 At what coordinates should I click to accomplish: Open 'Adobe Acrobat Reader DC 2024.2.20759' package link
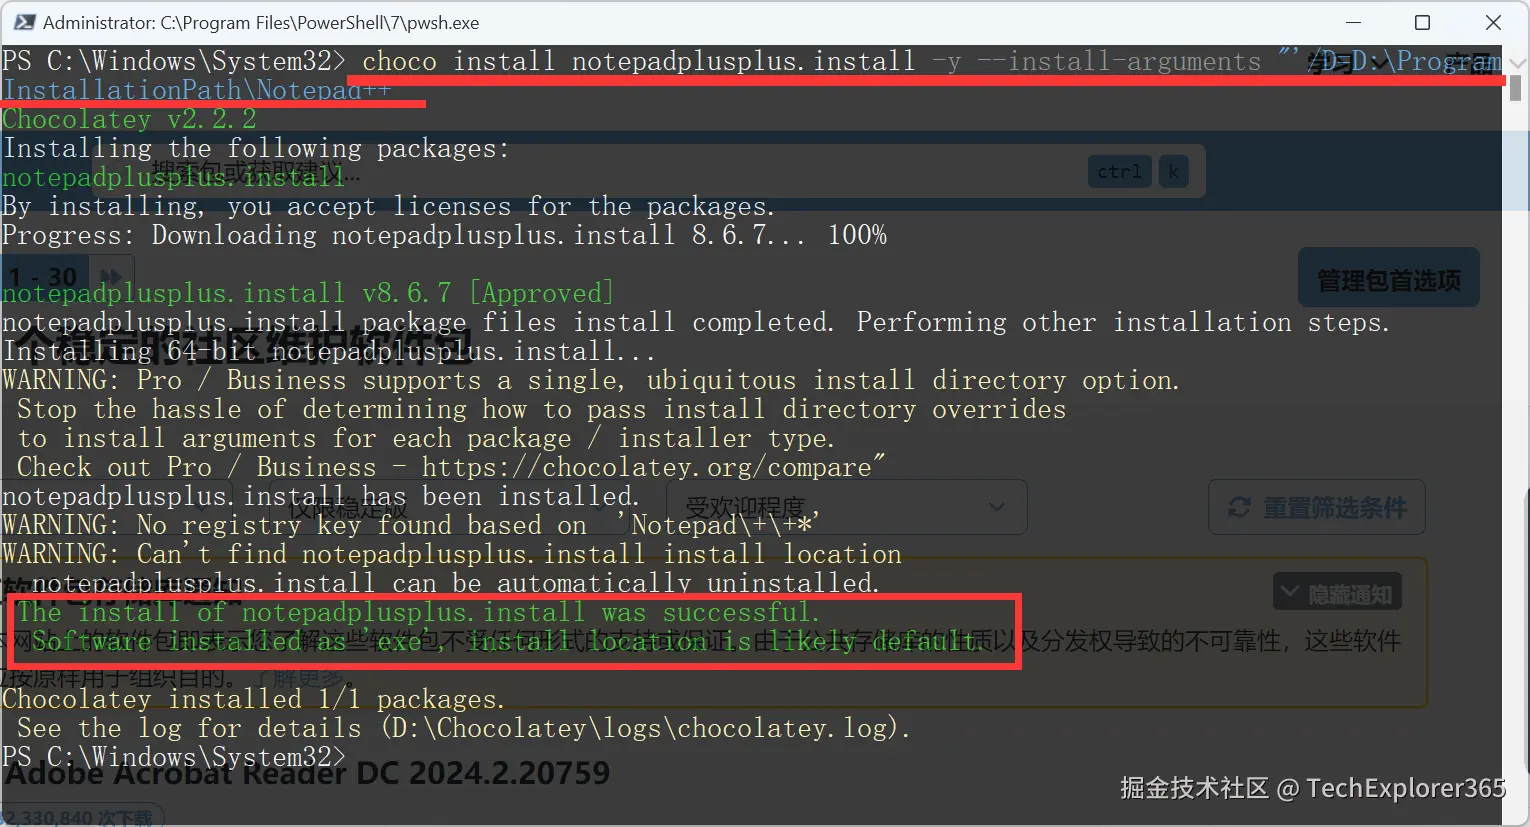(x=307, y=773)
